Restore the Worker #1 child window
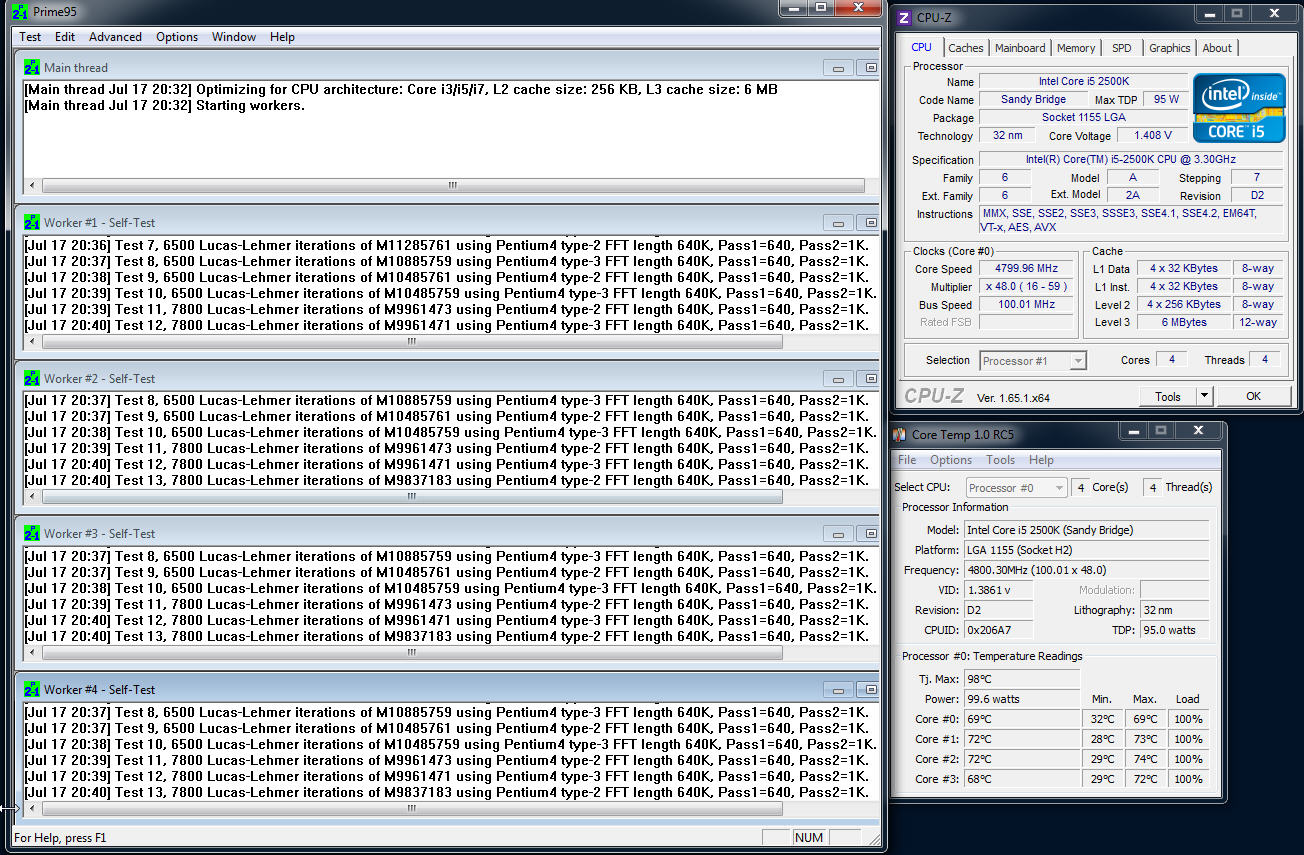Screen dimensions: 1304x855 [870, 223]
